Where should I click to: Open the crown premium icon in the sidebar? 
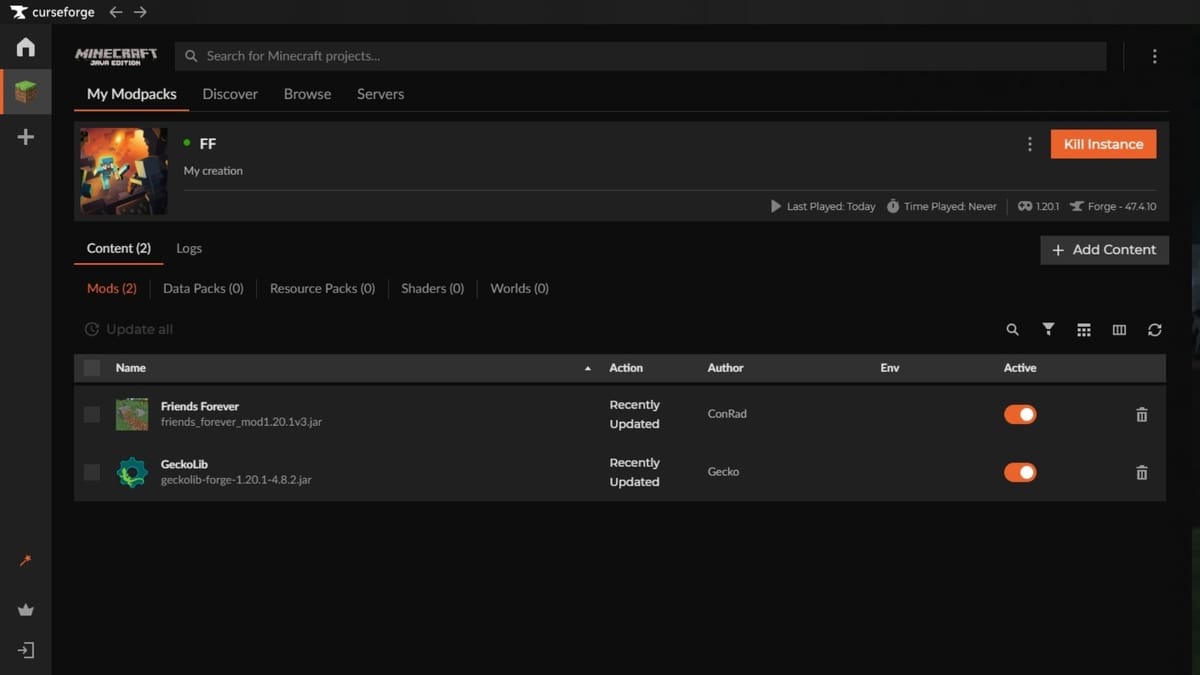(26, 610)
